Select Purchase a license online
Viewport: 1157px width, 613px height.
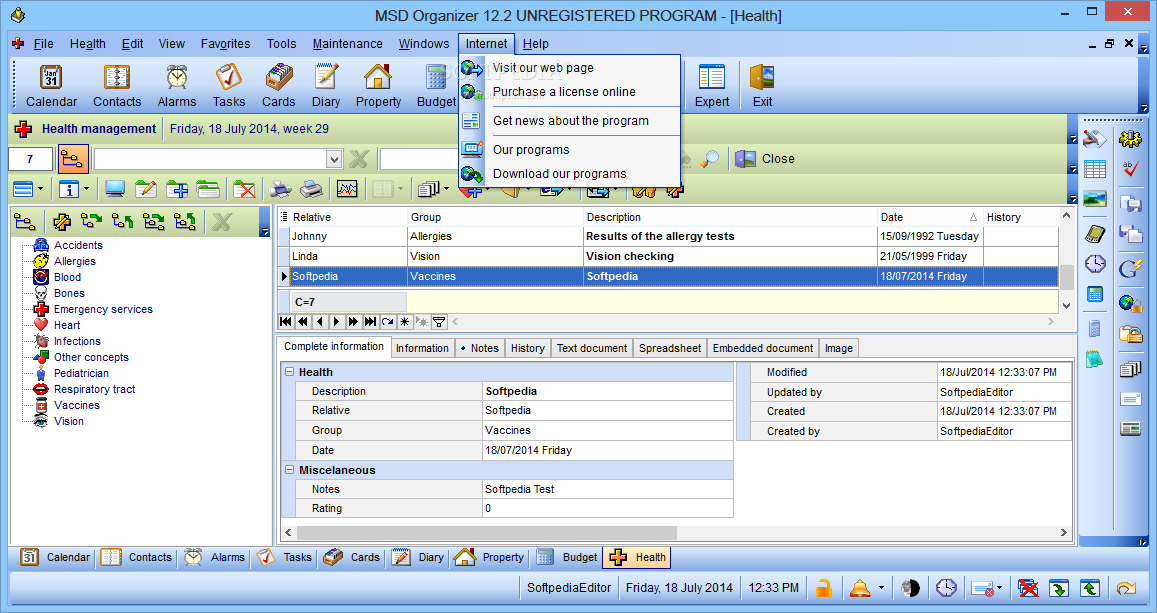click(x=564, y=92)
